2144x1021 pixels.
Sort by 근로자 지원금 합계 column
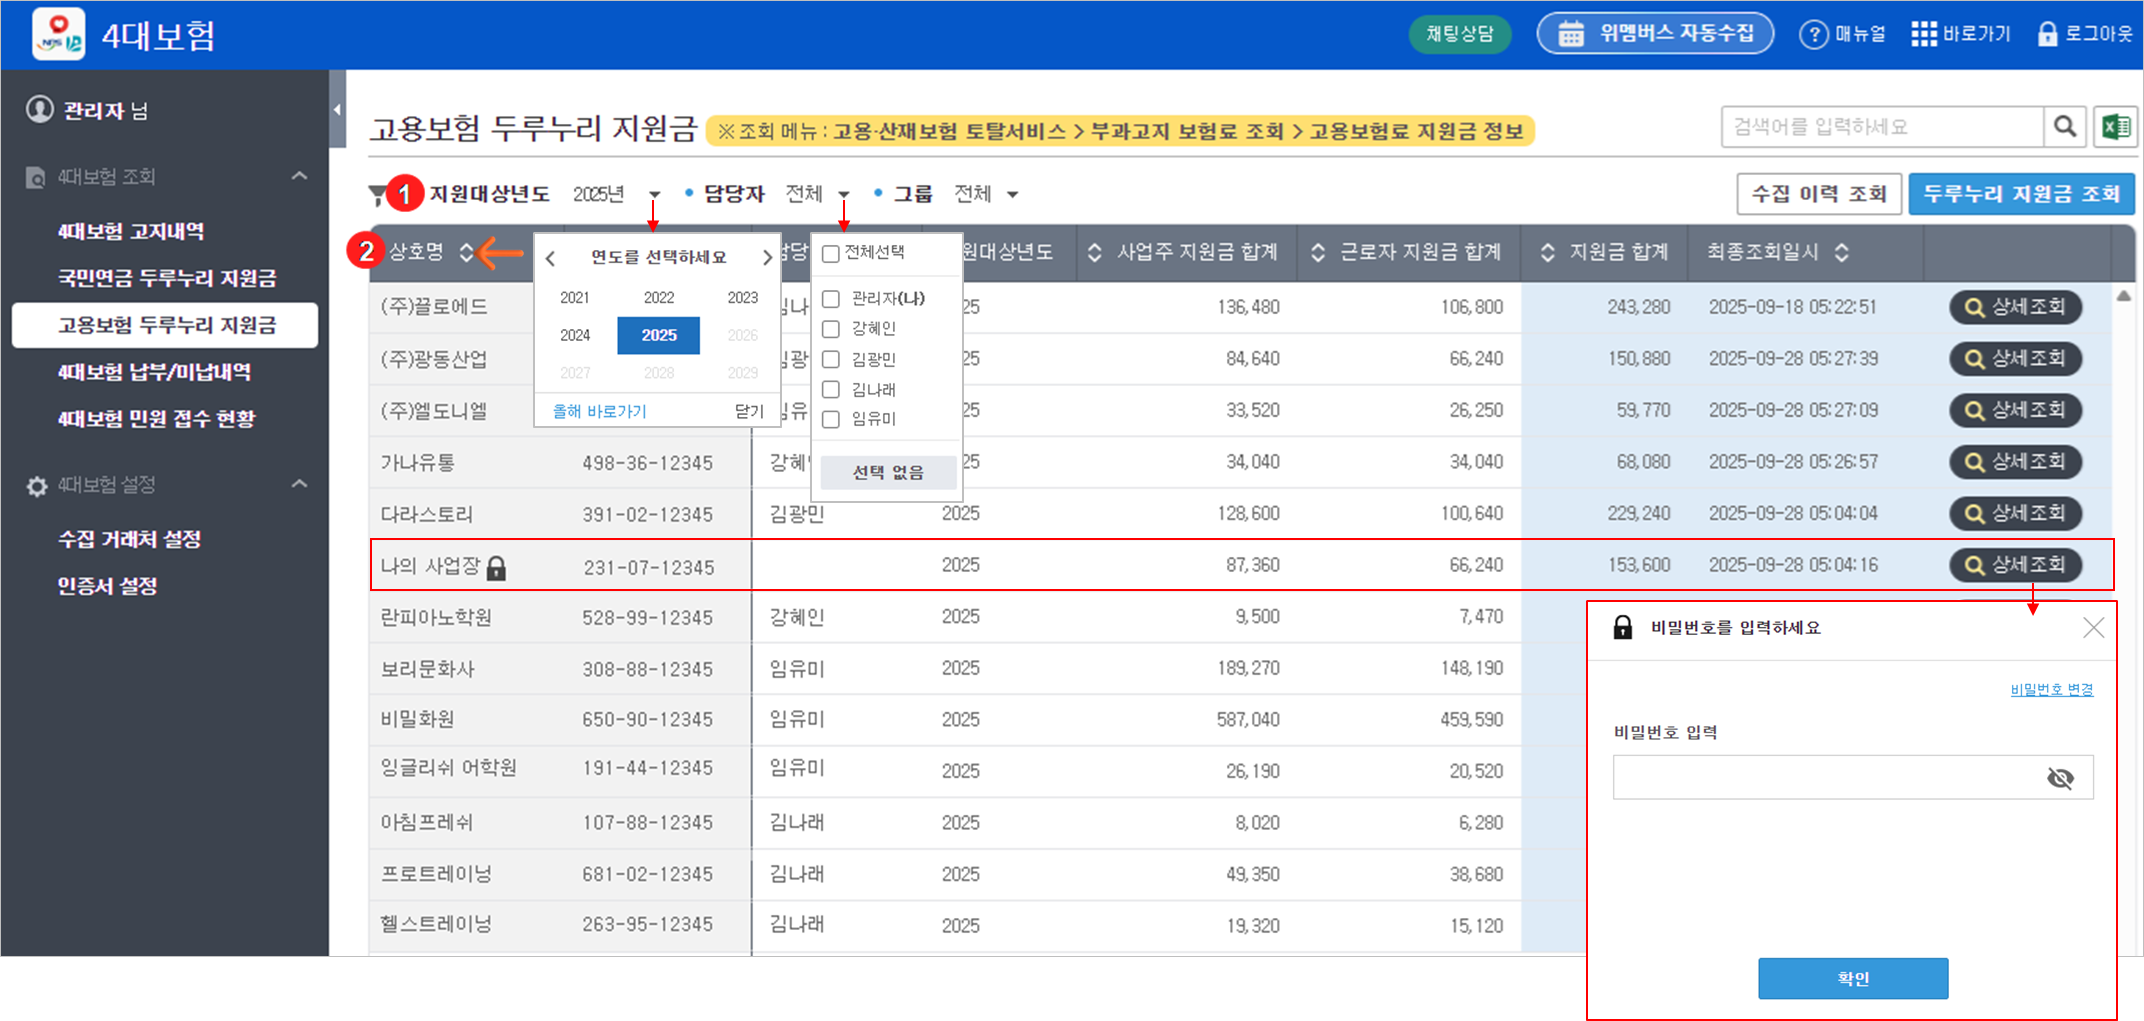1318,252
